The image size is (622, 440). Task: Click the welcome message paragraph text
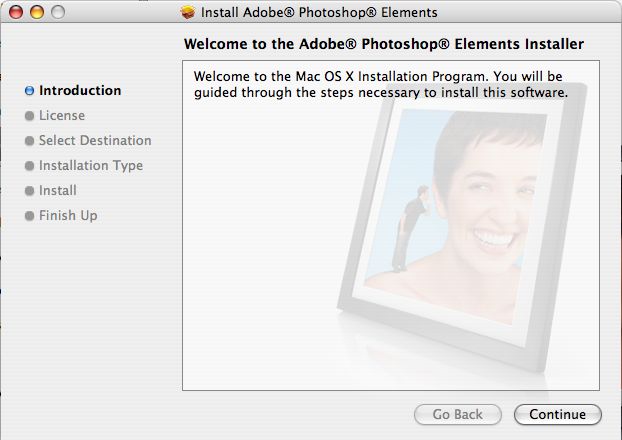click(381, 85)
